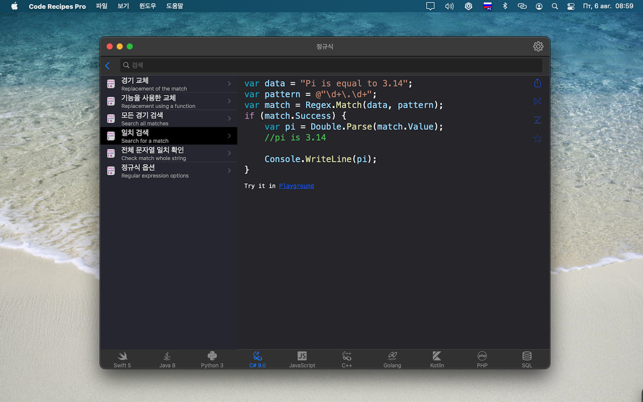Open the Code Recipes Pro menu
The width and height of the screenshot is (643, 402).
point(57,6)
